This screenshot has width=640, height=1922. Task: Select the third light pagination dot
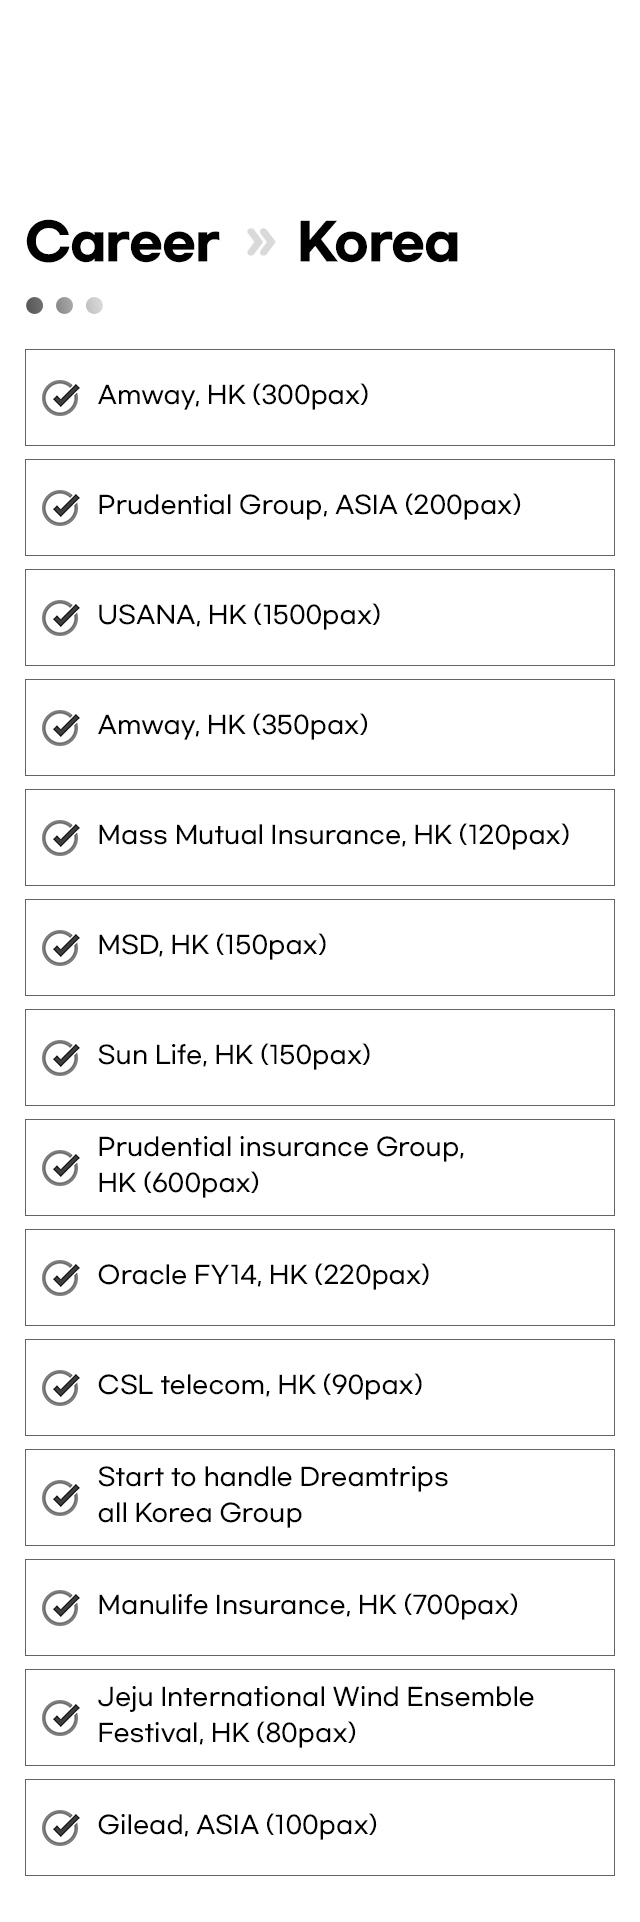94,305
